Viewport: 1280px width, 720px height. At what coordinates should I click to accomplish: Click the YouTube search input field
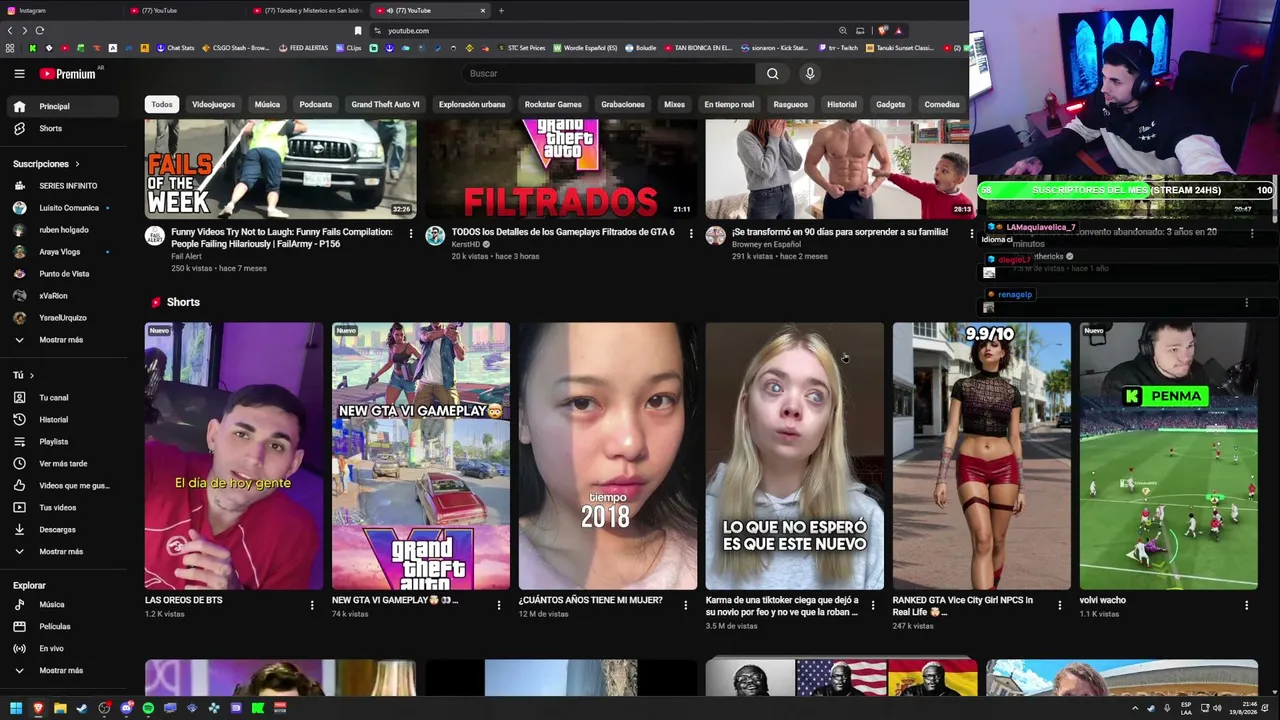(x=611, y=73)
